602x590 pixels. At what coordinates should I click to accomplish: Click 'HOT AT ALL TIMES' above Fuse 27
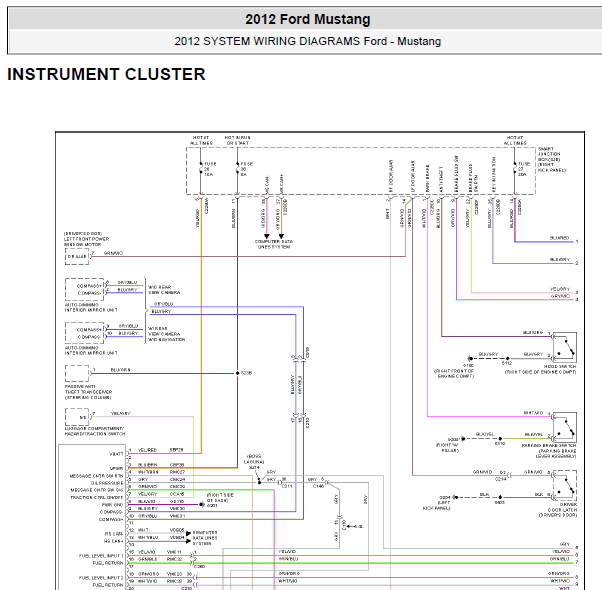coord(514,140)
